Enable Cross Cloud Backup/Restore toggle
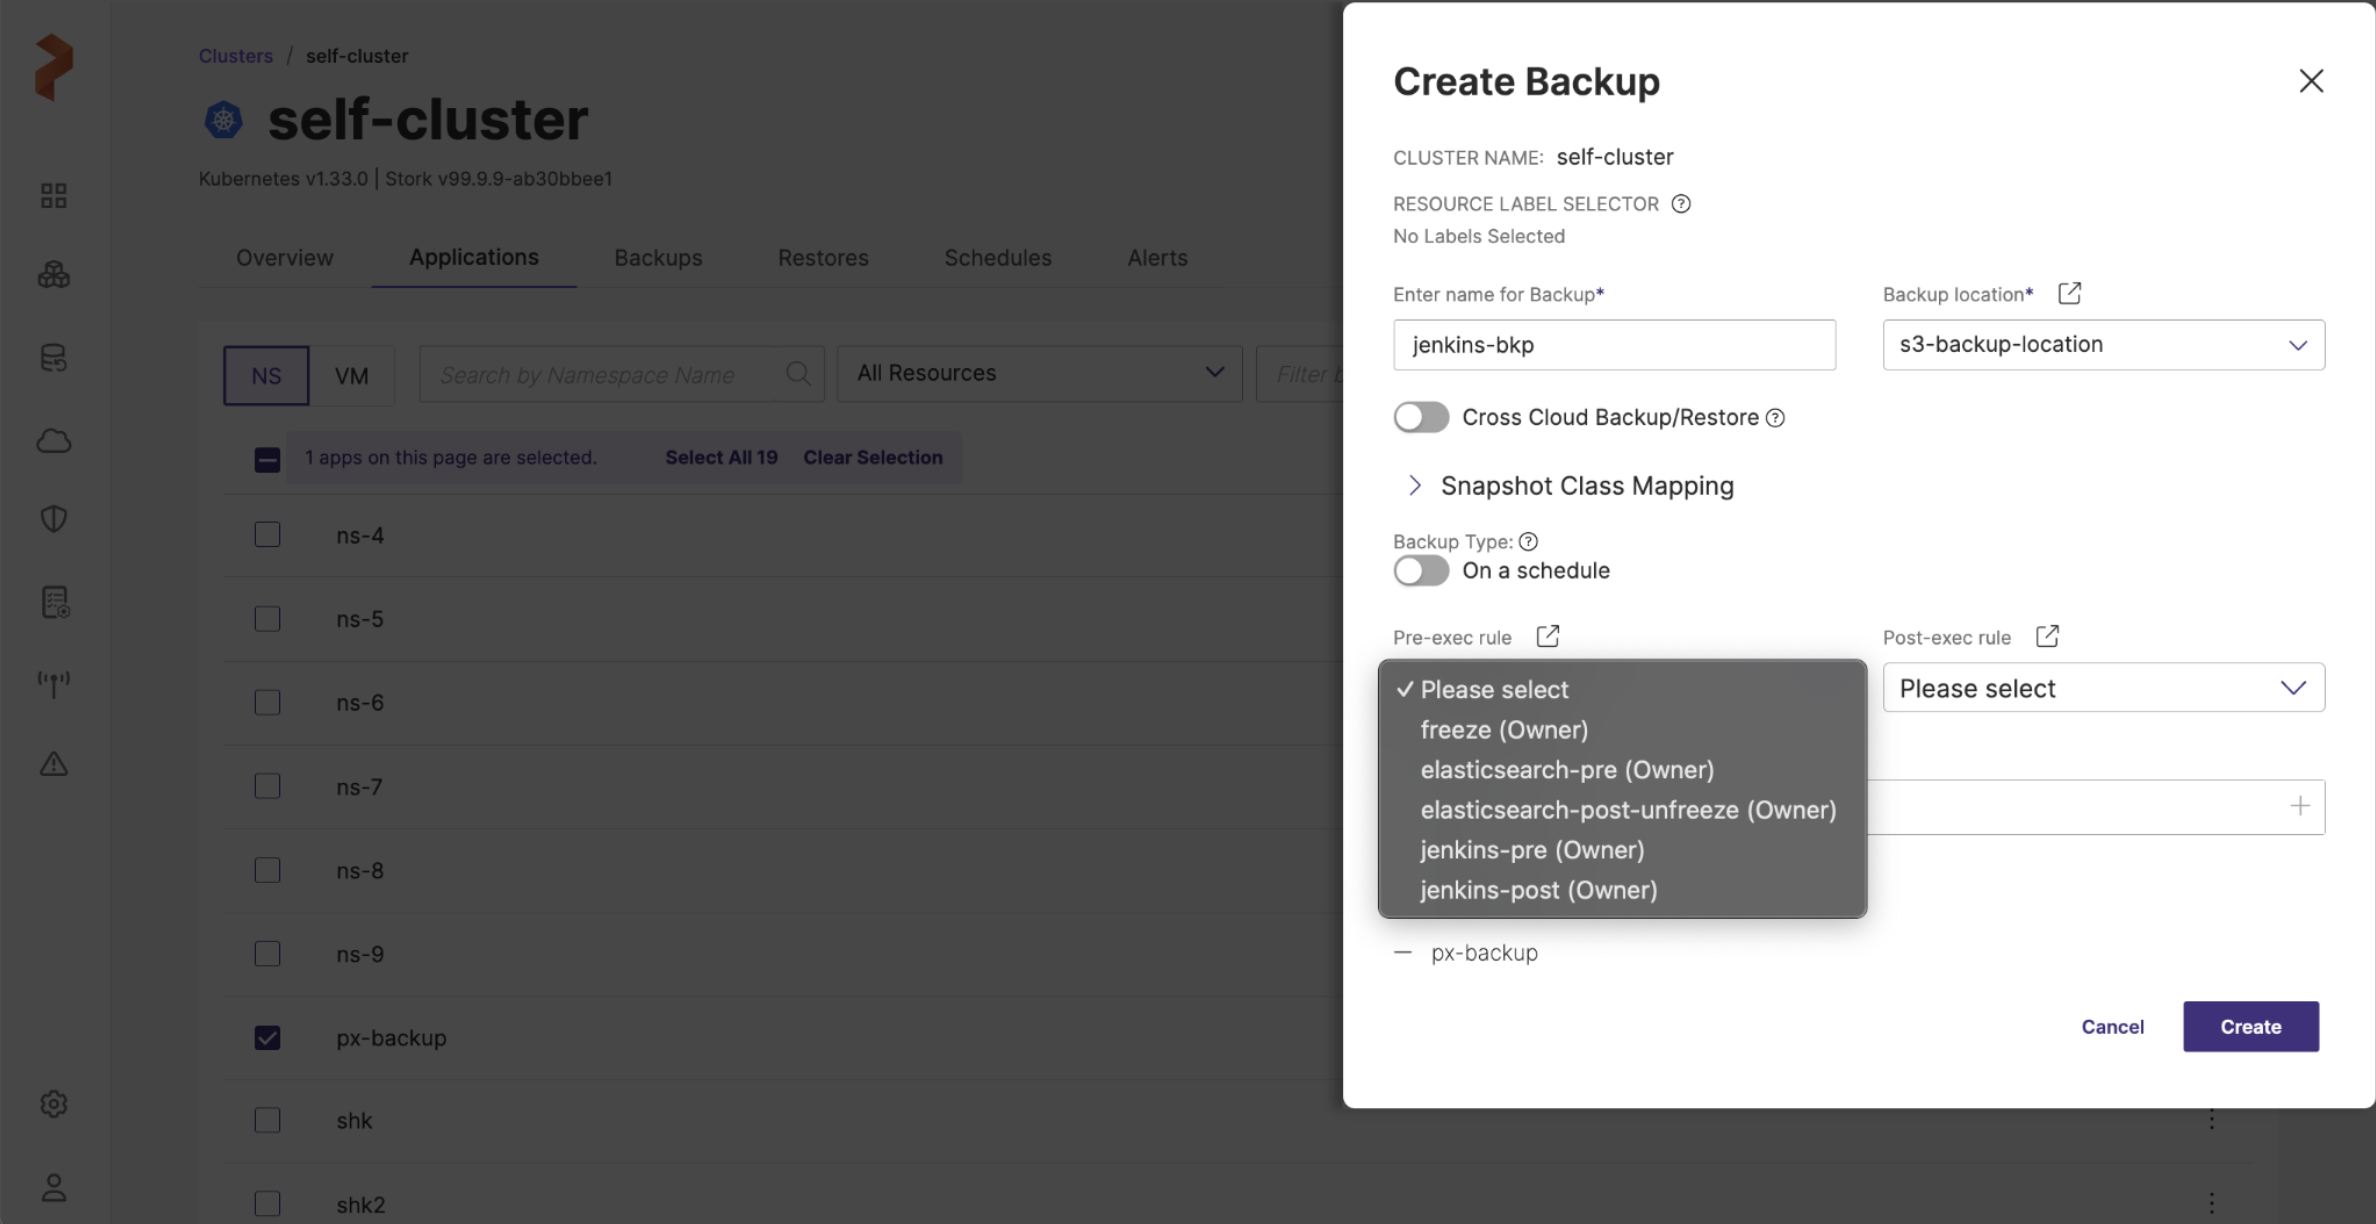This screenshot has width=2376, height=1224. tap(1420, 417)
